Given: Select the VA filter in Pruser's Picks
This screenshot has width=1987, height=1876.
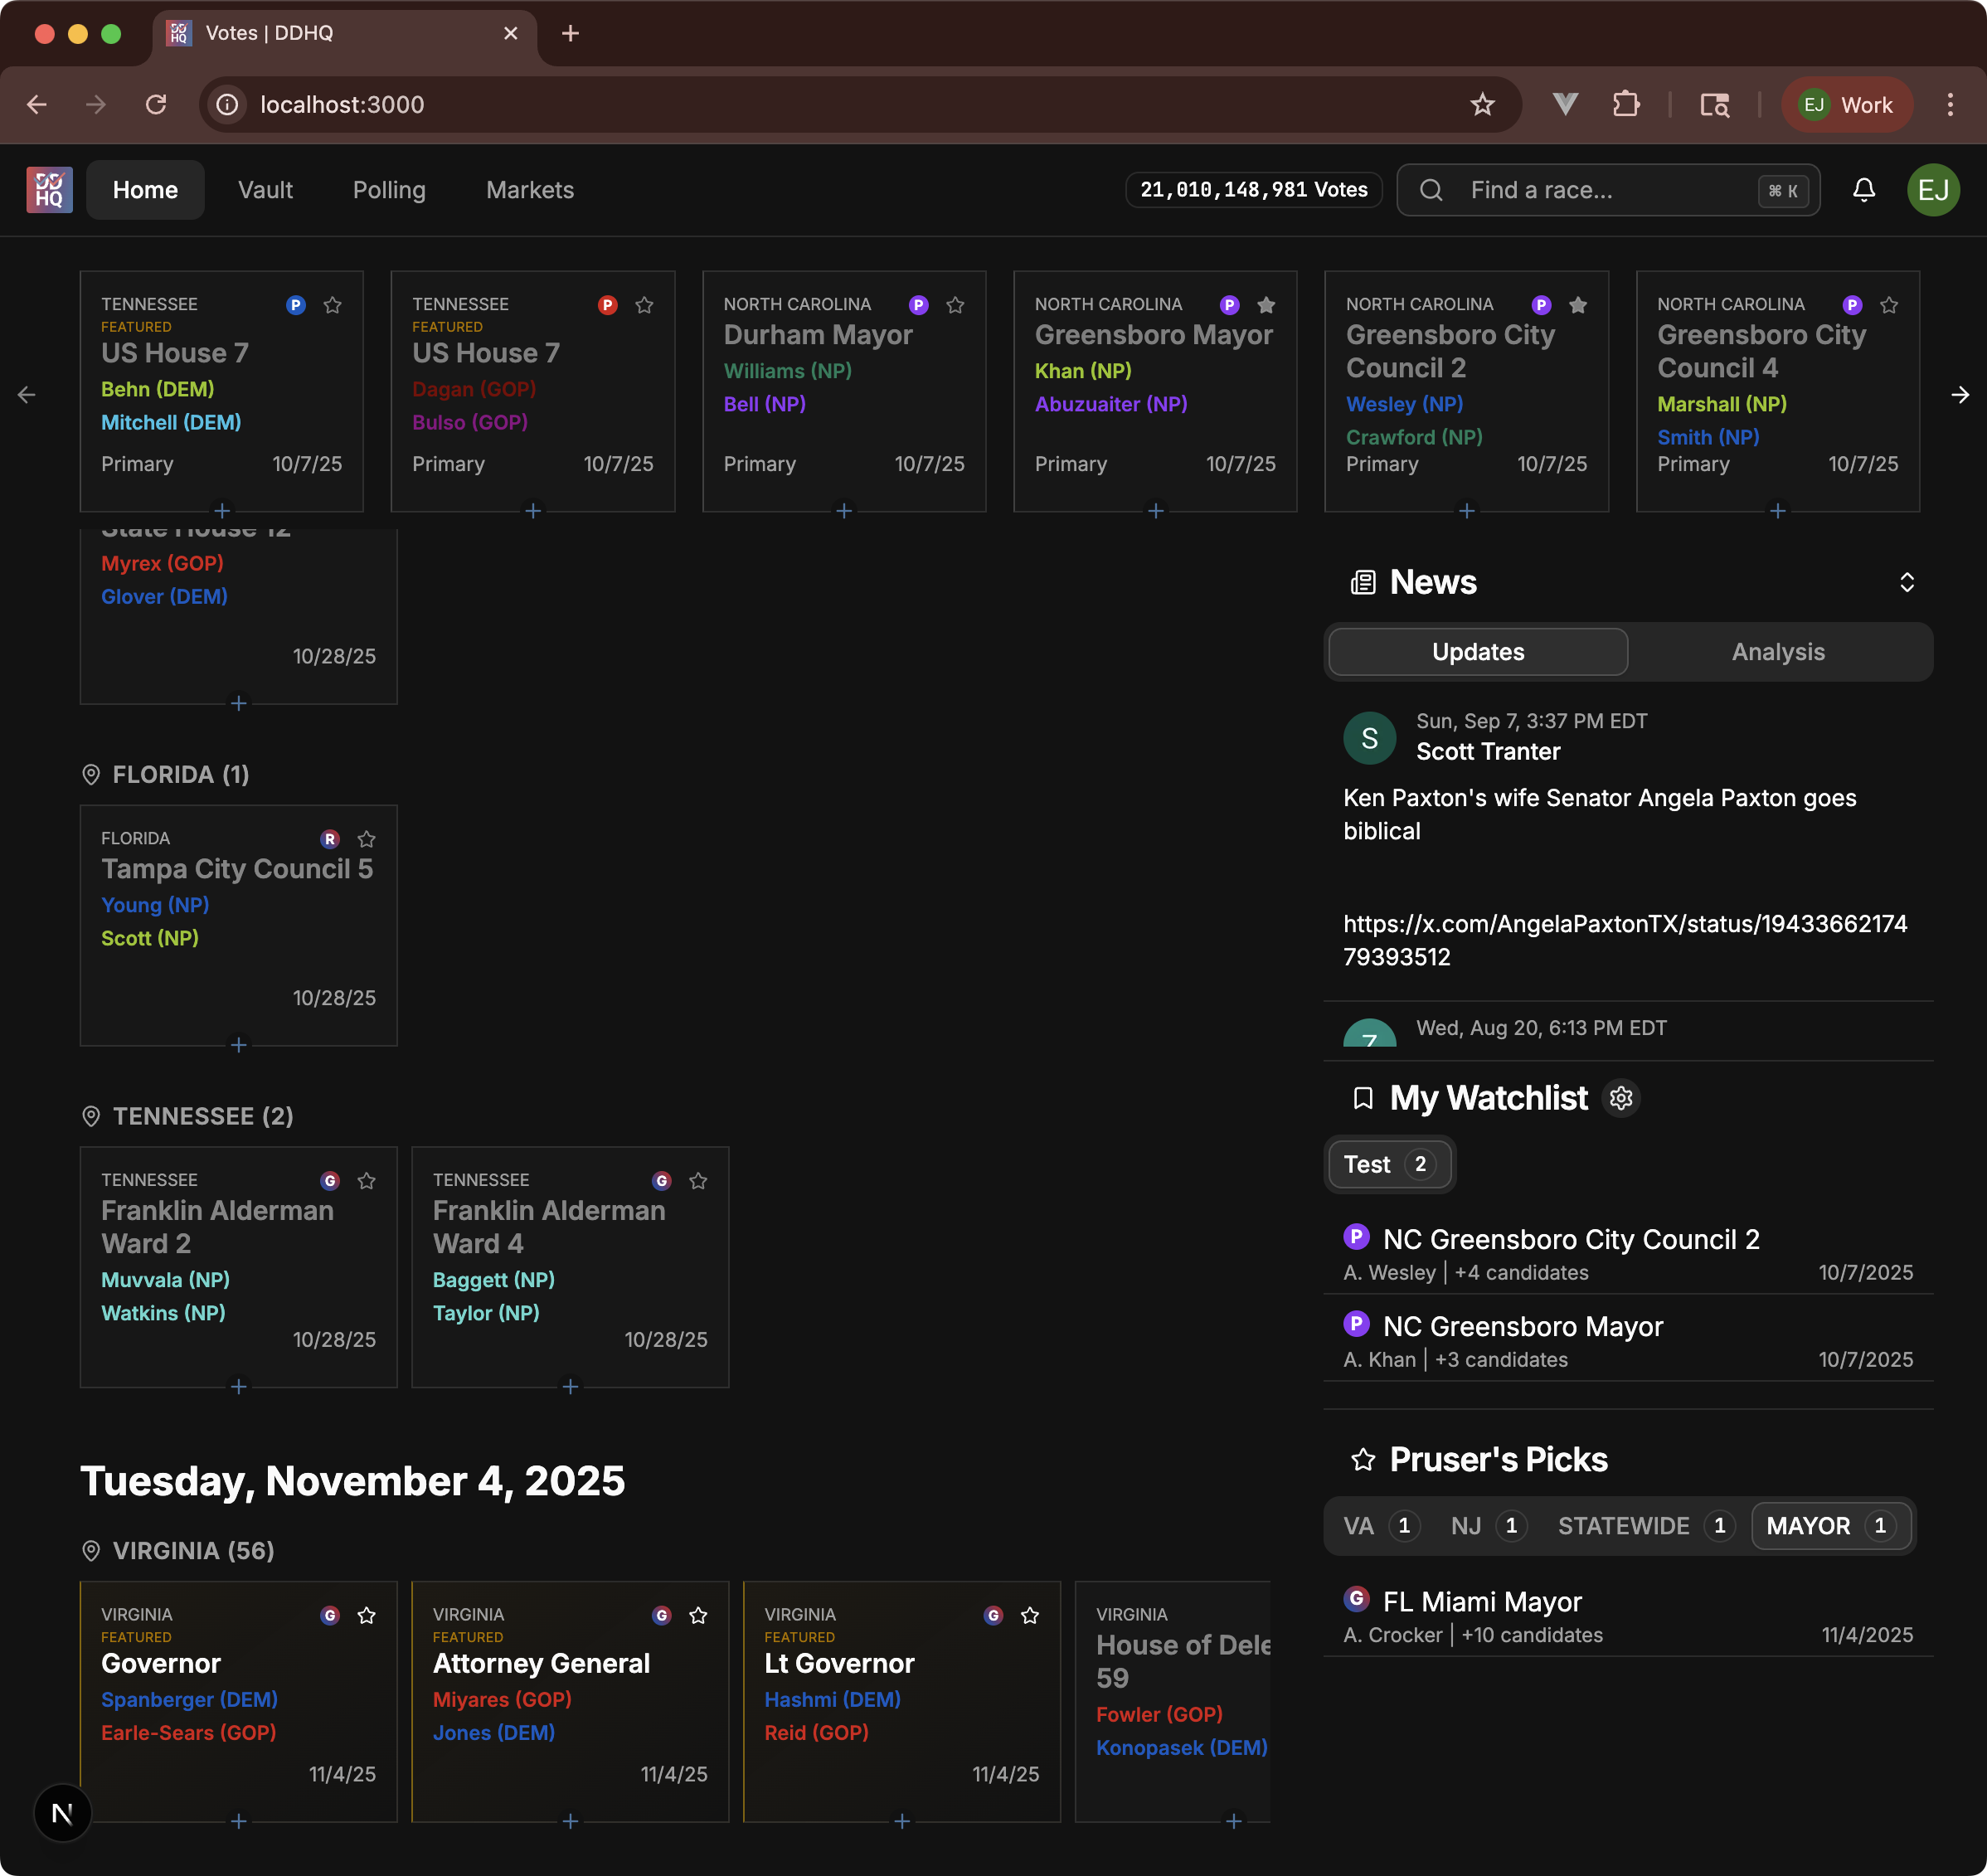Looking at the screenshot, I should tap(1377, 1525).
